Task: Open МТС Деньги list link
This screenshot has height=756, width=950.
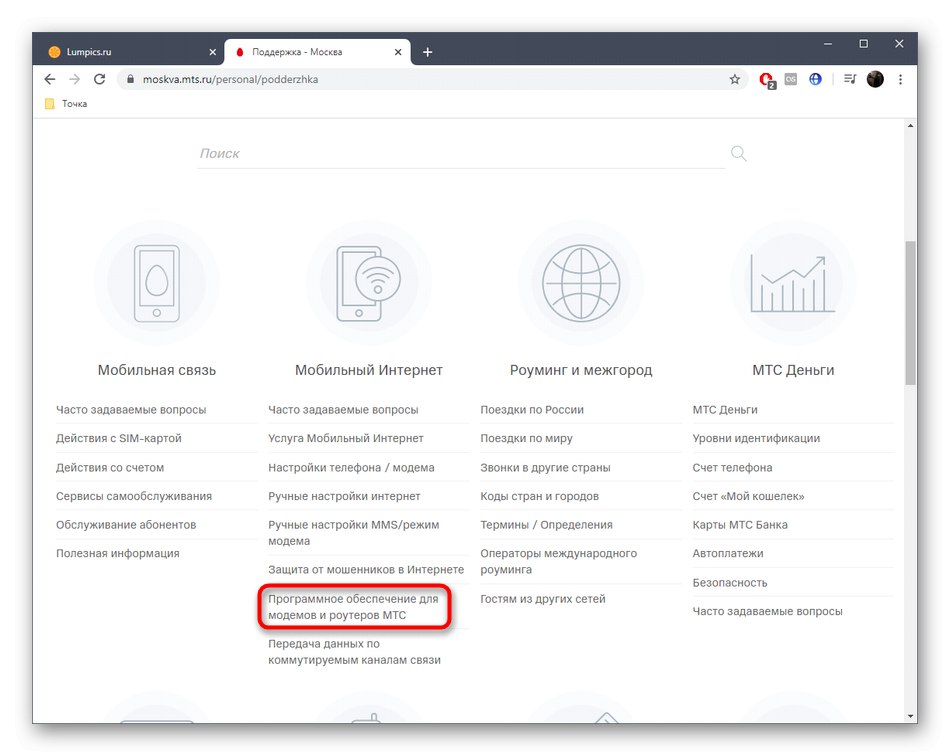Action: click(x=725, y=410)
